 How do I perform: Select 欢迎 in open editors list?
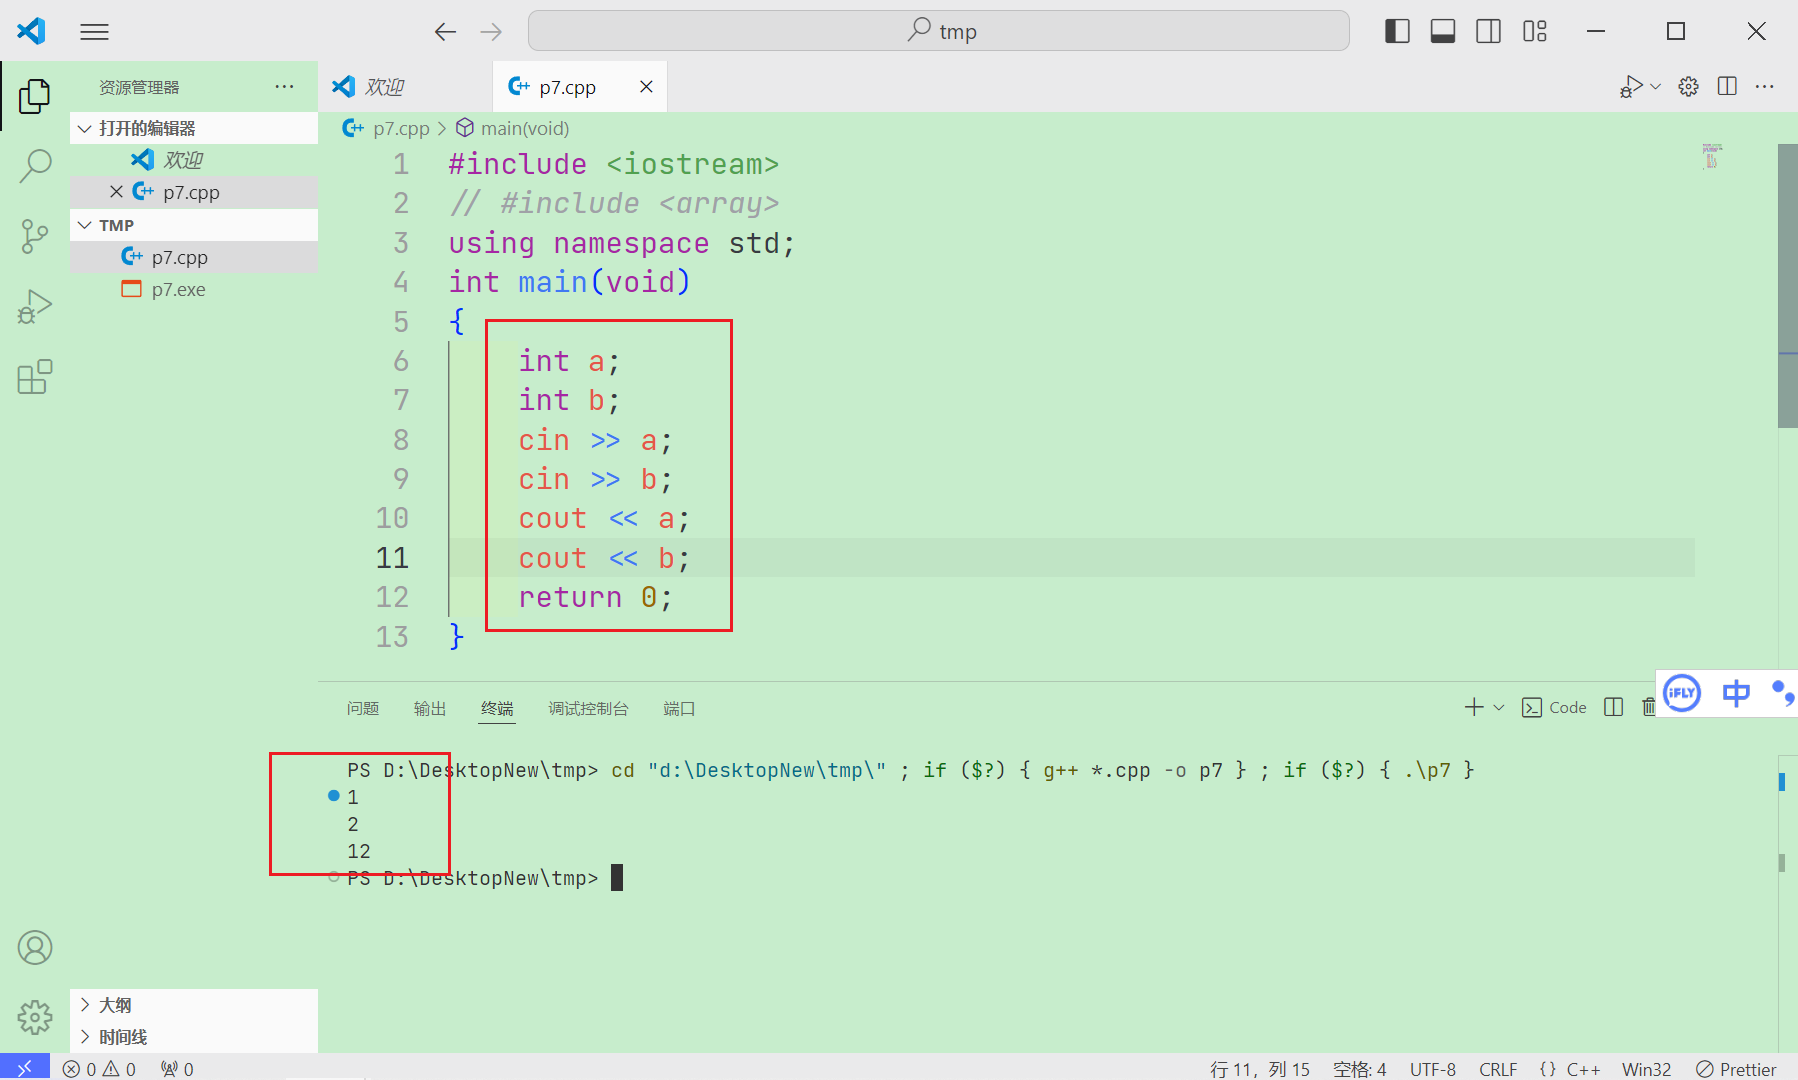tap(194, 160)
